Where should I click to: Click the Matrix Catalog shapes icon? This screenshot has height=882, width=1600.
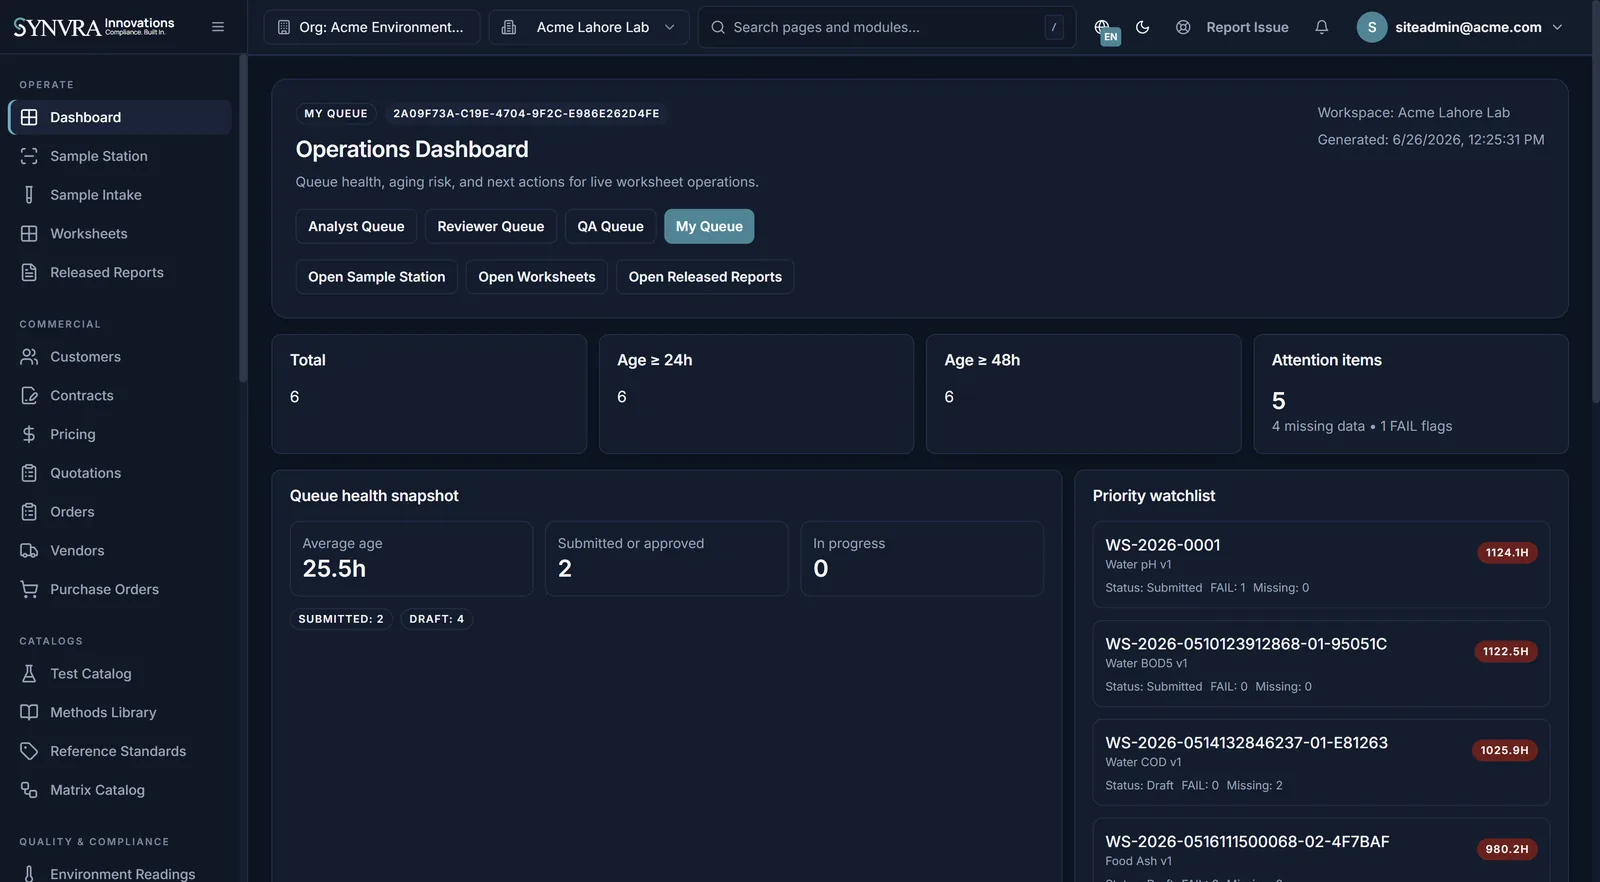tap(29, 790)
